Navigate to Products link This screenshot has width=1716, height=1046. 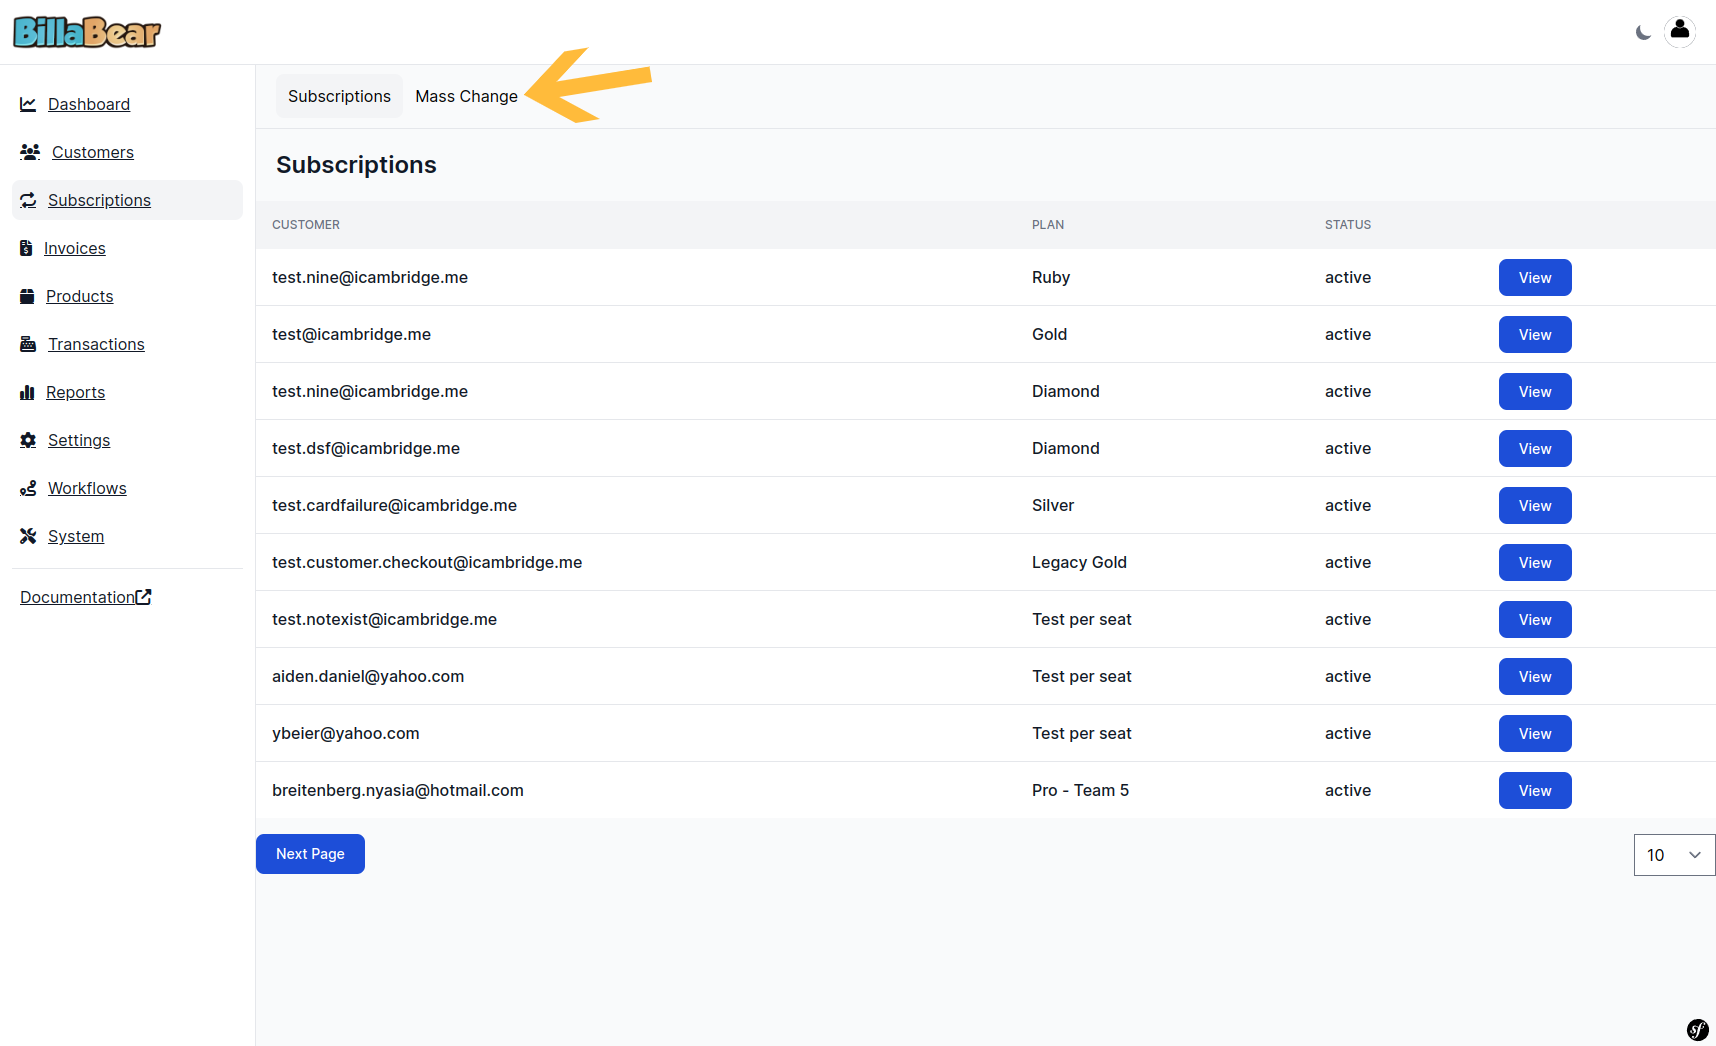point(80,296)
